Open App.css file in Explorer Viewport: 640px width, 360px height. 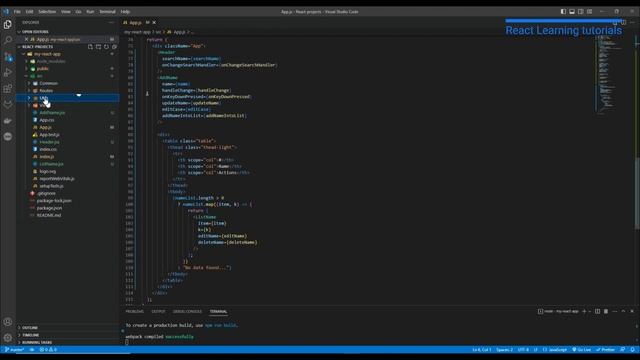click(47, 120)
